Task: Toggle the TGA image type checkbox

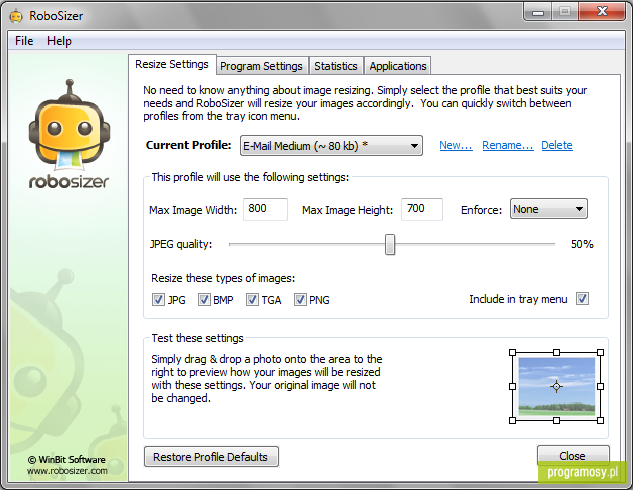Action: point(252,299)
